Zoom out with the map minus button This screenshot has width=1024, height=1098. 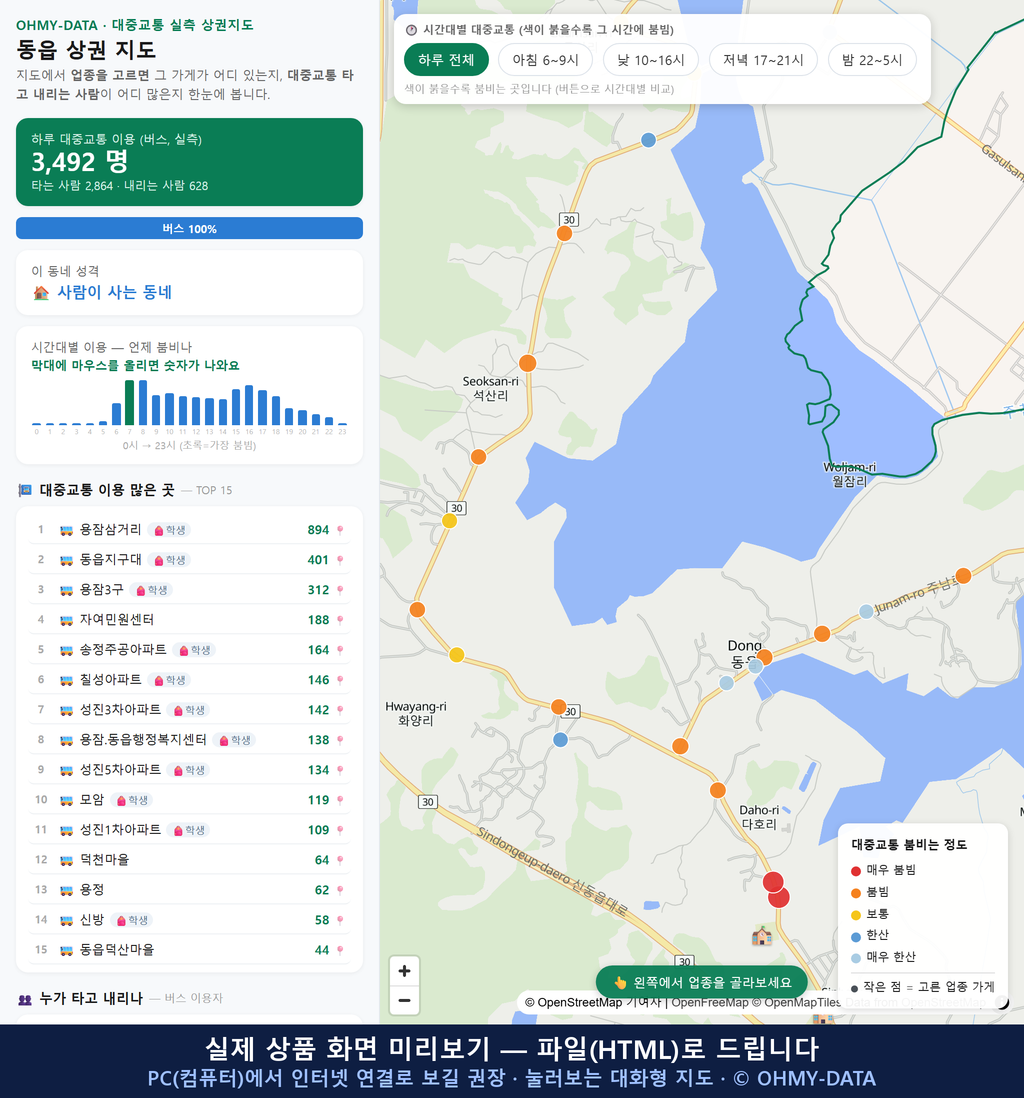(404, 1000)
